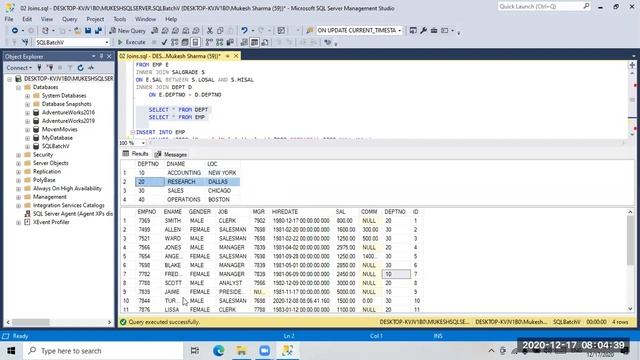Toggle Include Client Statistics icon
Image resolution: width=640 pixels, height=360 pixels.
pos(230,42)
